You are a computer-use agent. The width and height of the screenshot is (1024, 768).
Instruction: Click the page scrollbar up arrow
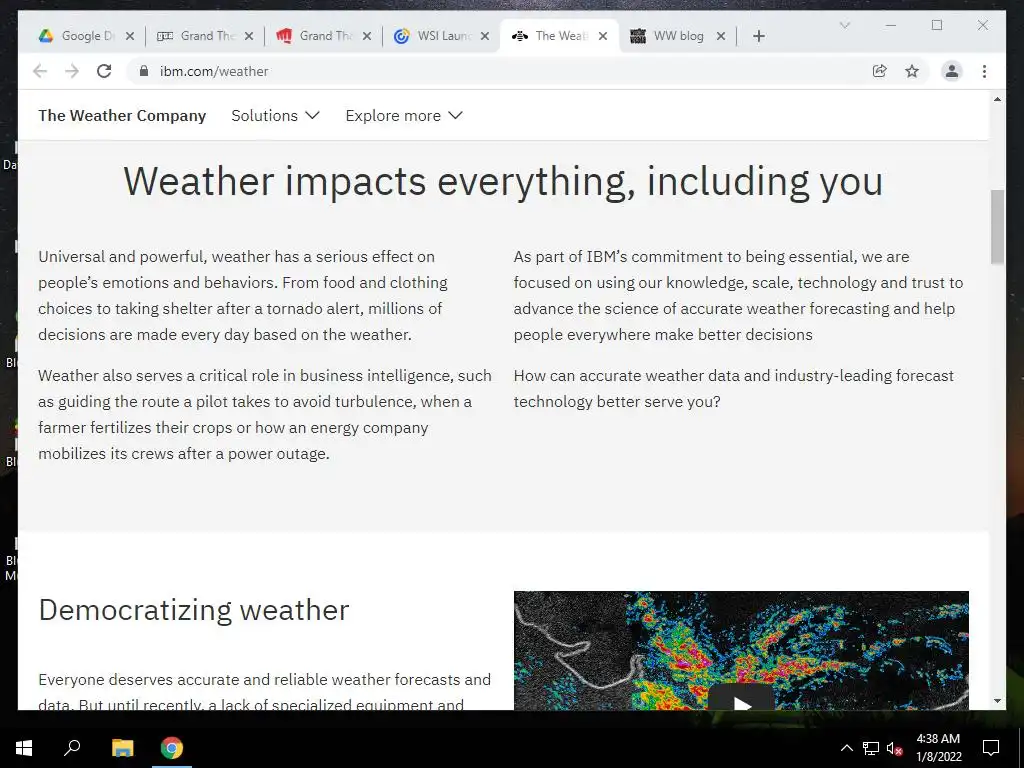click(997, 99)
